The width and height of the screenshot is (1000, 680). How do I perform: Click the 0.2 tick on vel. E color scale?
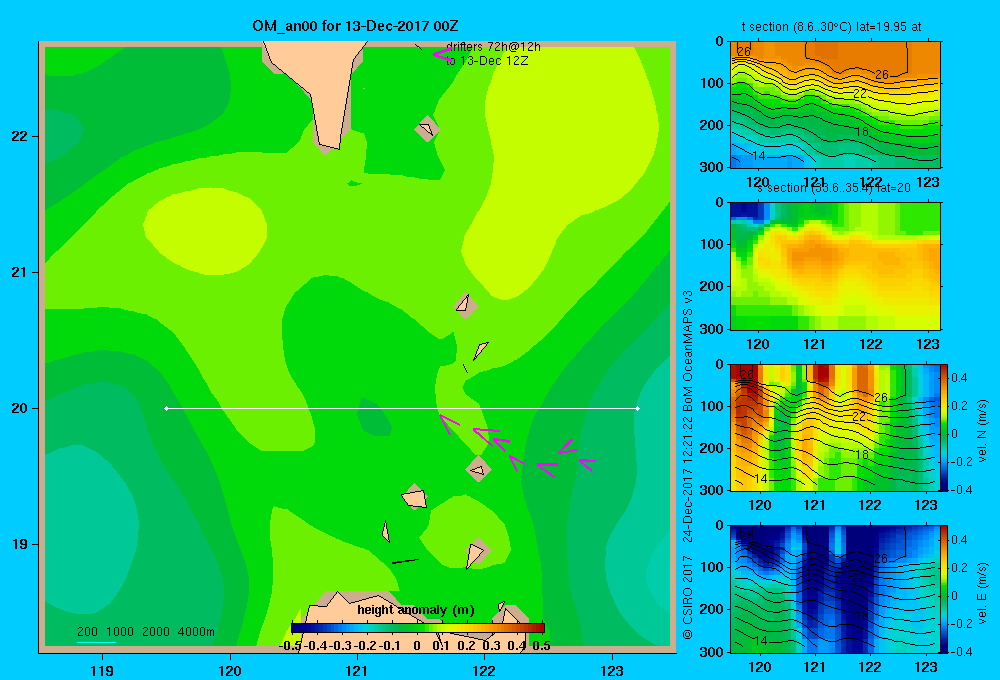coord(959,567)
